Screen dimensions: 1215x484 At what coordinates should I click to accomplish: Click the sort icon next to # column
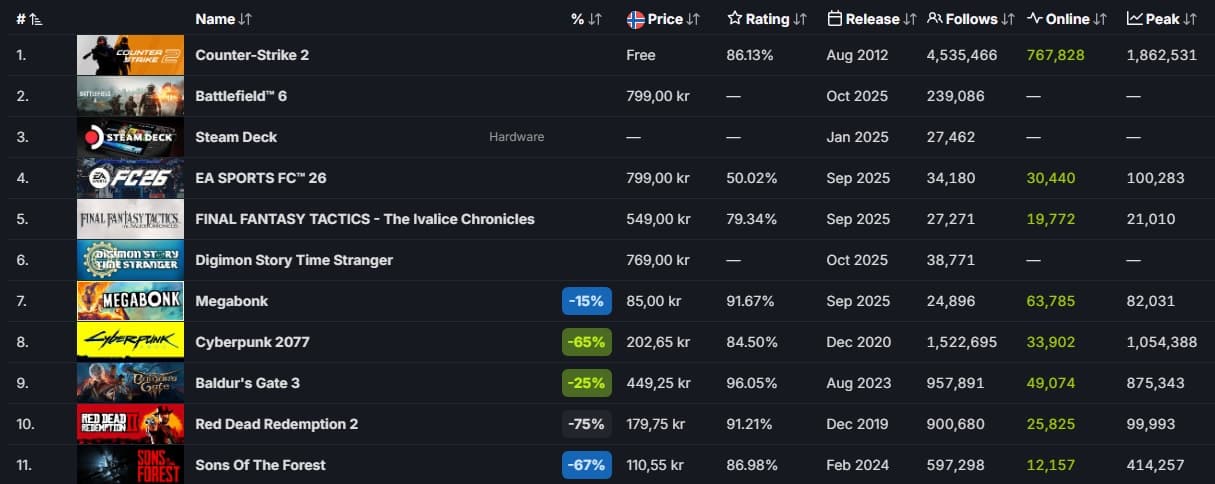(36, 19)
